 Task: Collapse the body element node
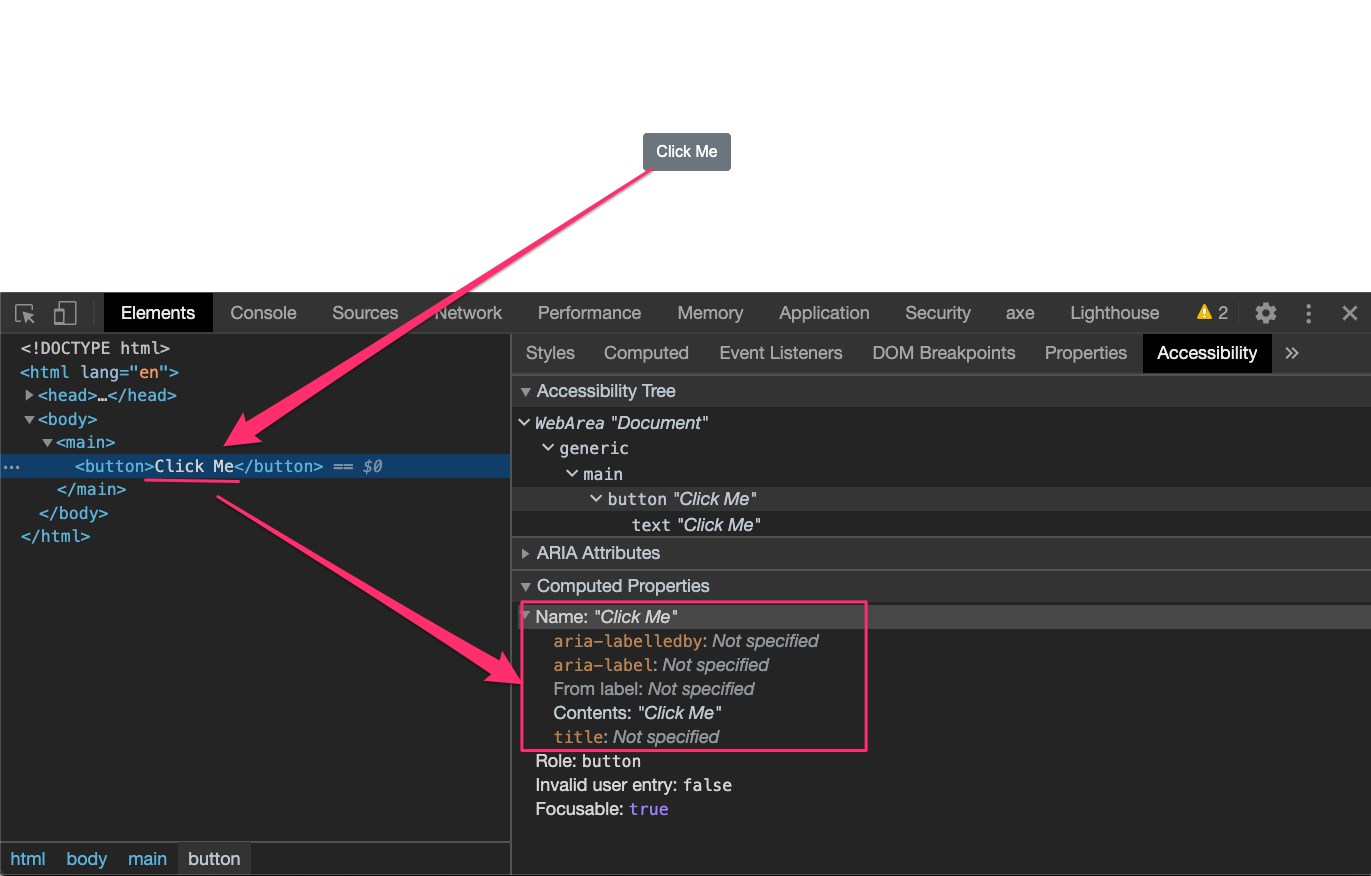pos(30,419)
